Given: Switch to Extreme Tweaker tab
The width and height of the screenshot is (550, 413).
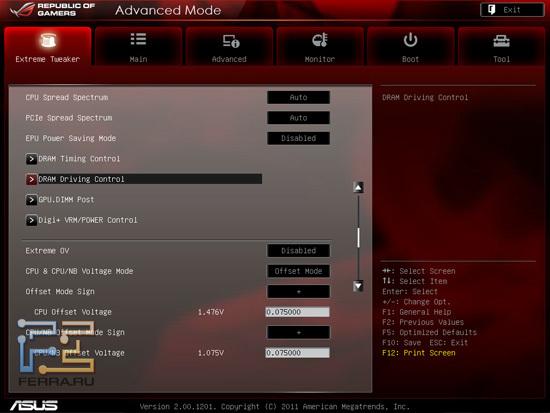Looking at the screenshot, I should [48, 46].
